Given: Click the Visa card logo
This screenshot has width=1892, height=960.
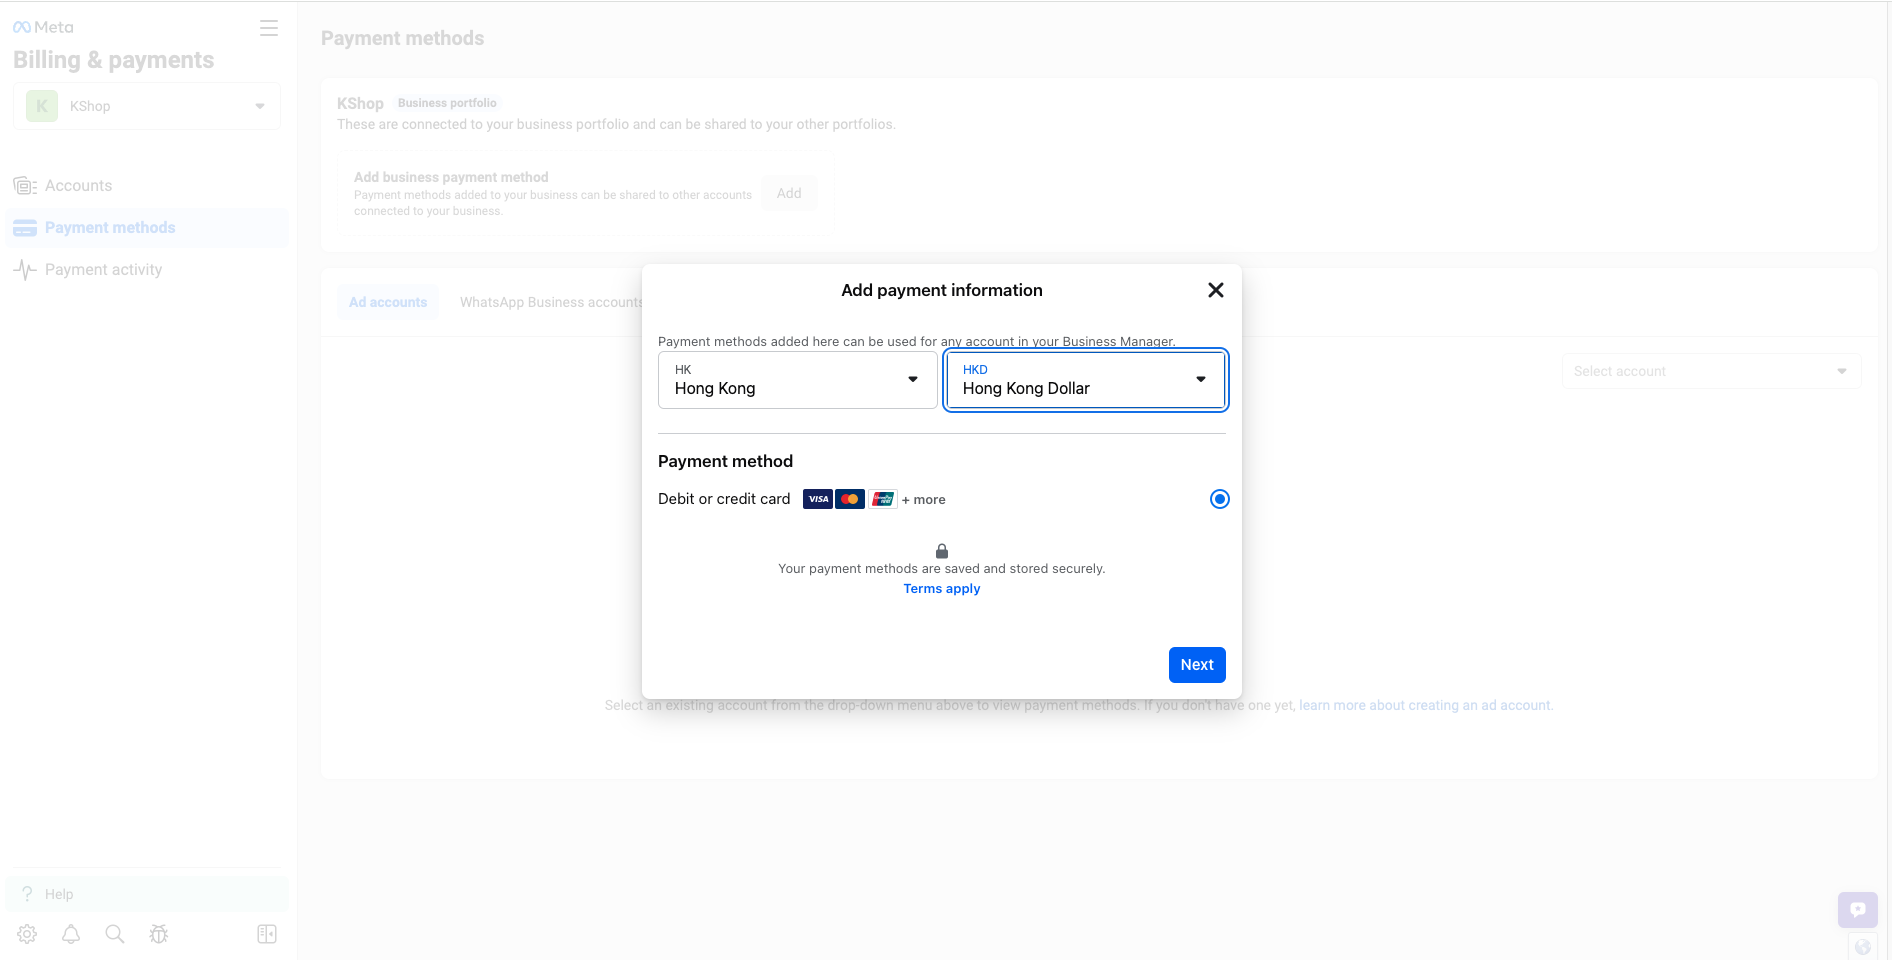Looking at the screenshot, I should click(x=818, y=499).
